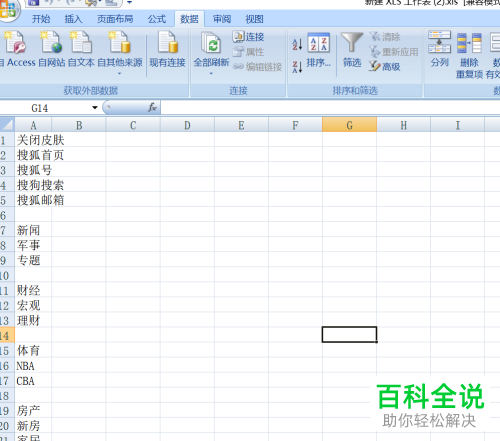Open the 连接 connections button
The height and width of the screenshot is (441, 500).
click(248, 37)
